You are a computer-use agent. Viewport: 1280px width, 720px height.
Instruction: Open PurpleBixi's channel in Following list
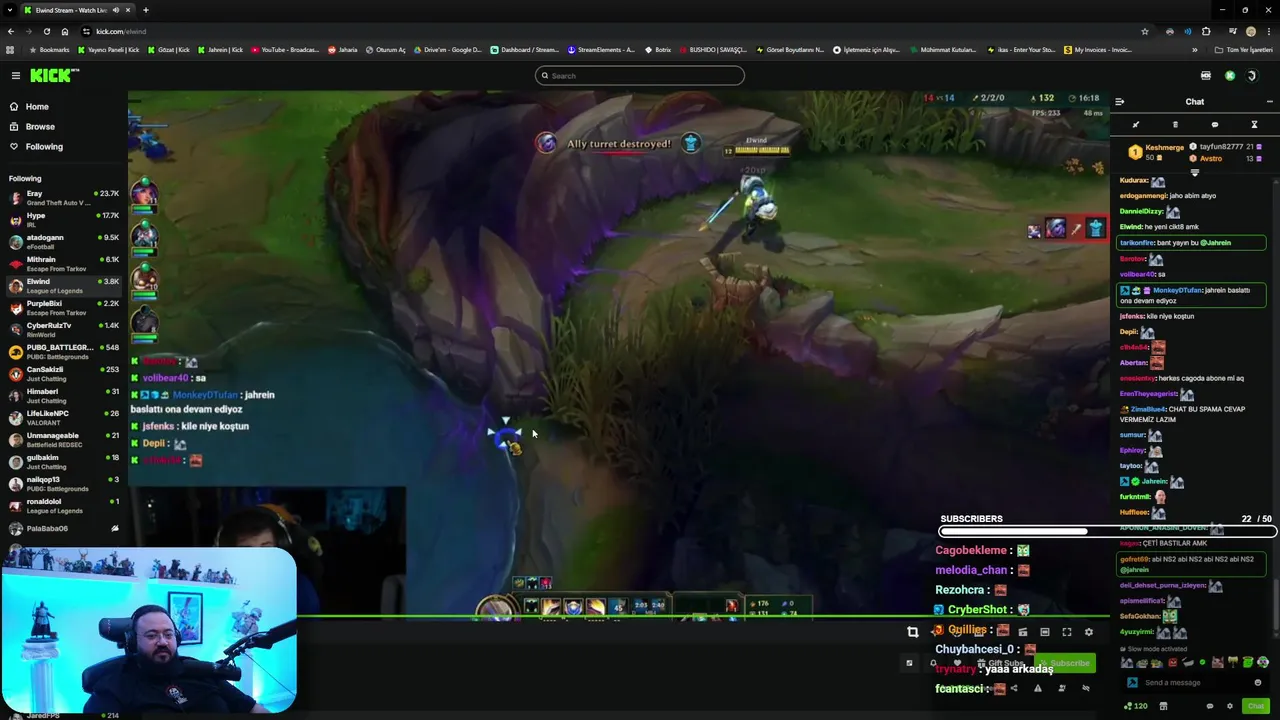click(63, 308)
